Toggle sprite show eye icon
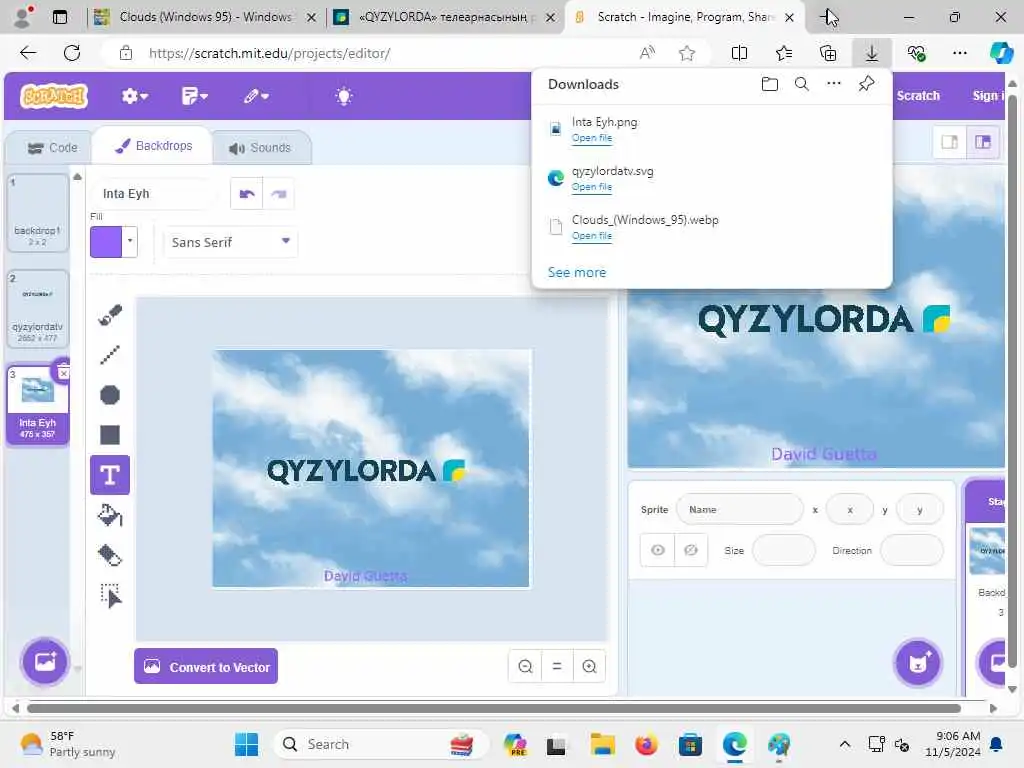 coord(658,550)
